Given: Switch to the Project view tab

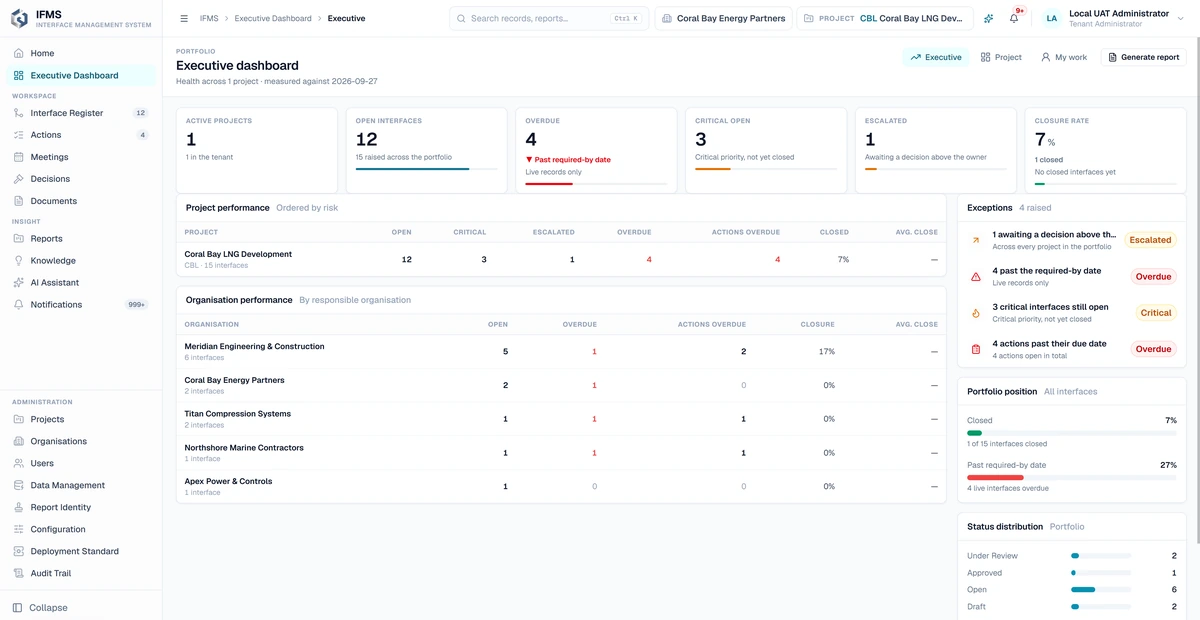Looking at the screenshot, I should tap(1001, 57).
